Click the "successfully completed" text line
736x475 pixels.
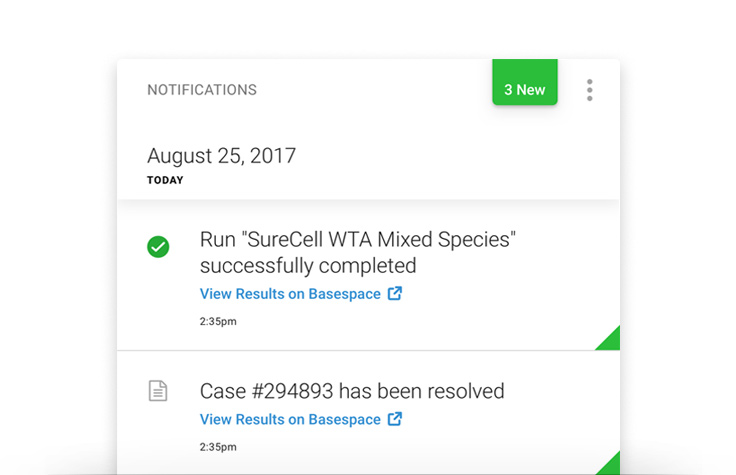[x=308, y=266]
